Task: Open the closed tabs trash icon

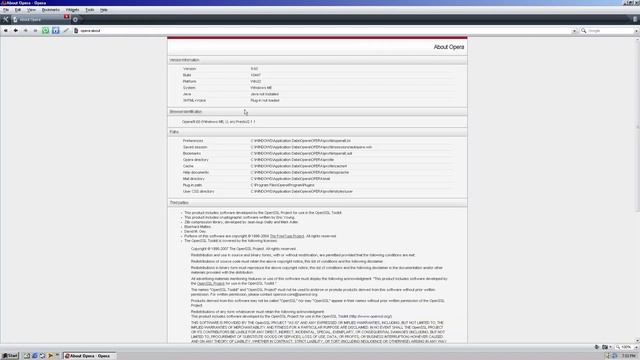Action: click(635, 19)
